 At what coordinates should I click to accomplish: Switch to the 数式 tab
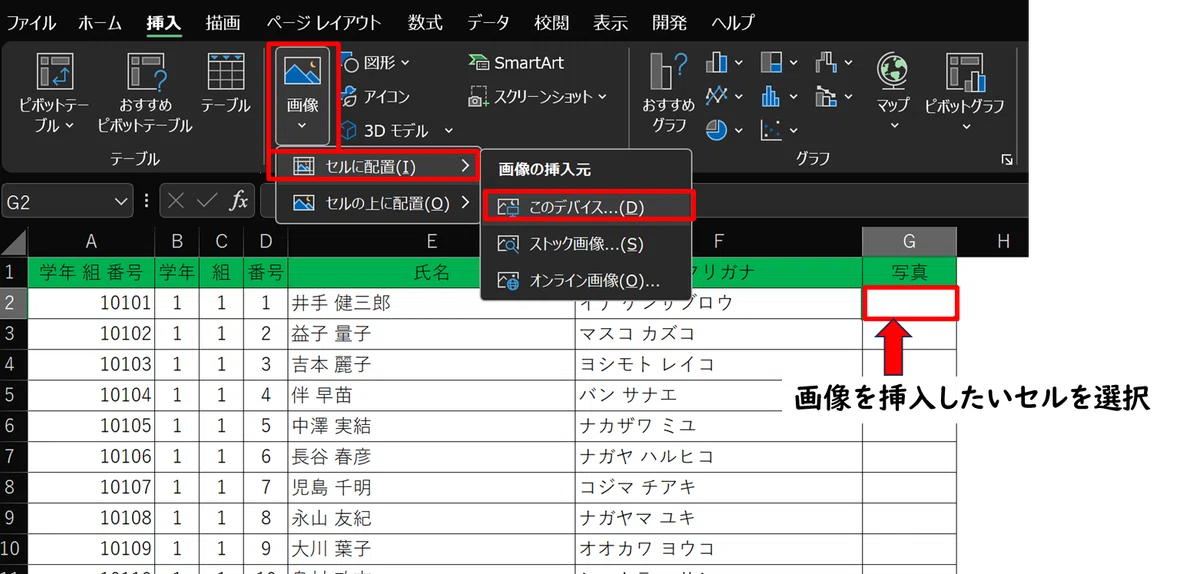pos(425,23)
